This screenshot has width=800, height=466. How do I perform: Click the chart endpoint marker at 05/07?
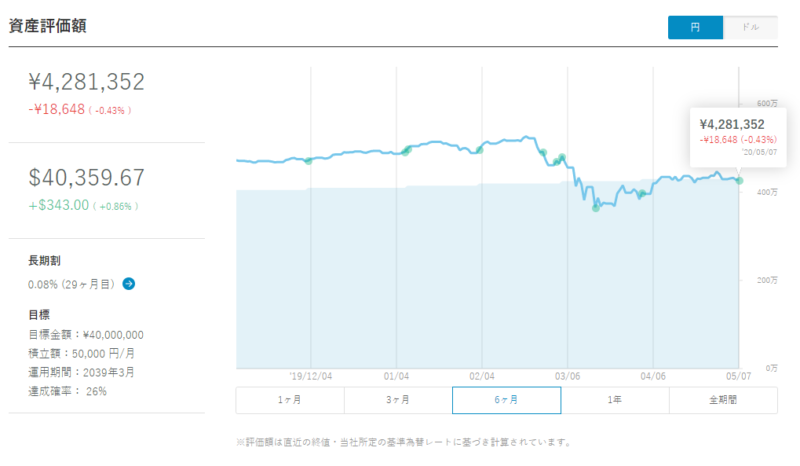739,181
